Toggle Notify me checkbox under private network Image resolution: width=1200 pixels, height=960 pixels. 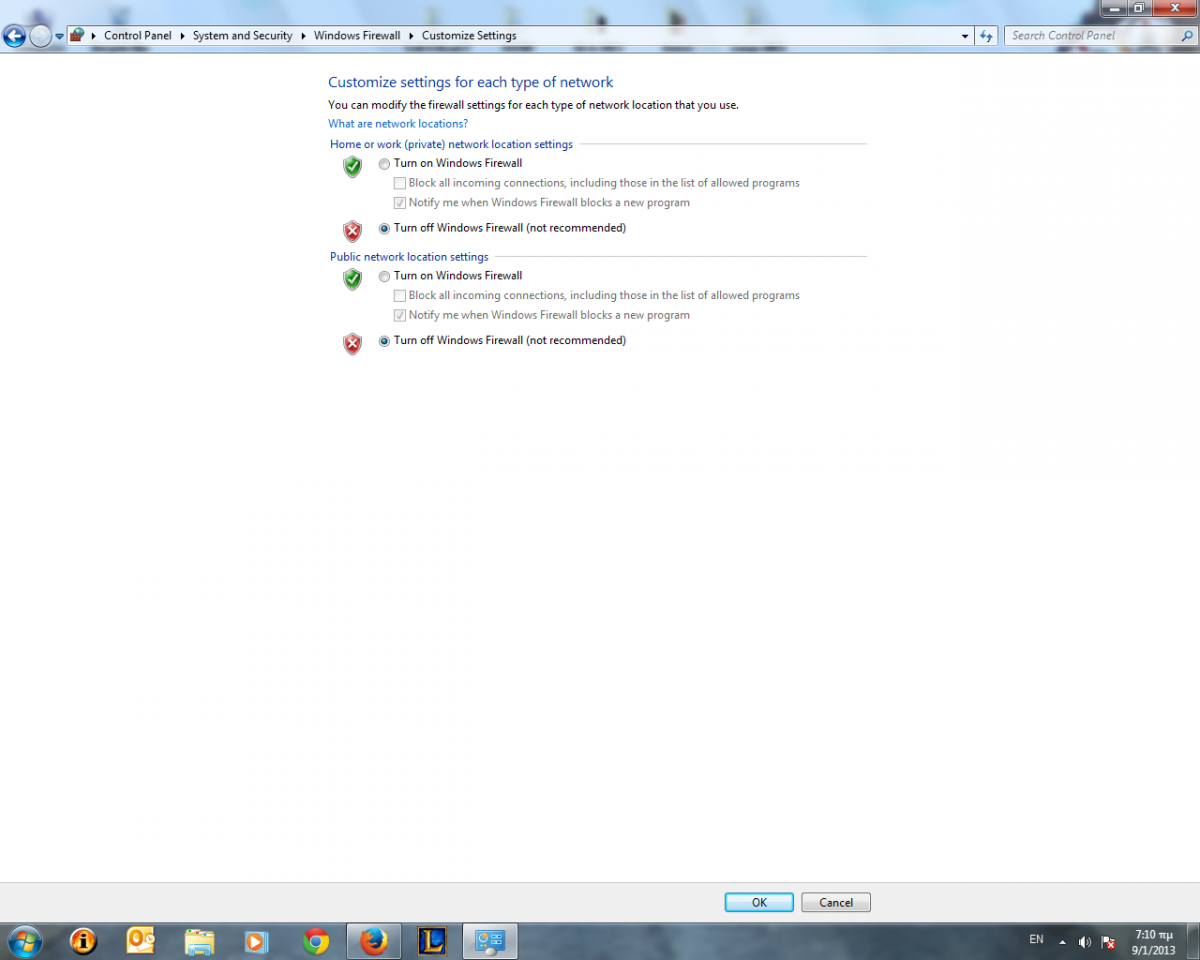[x=400, y=203]
